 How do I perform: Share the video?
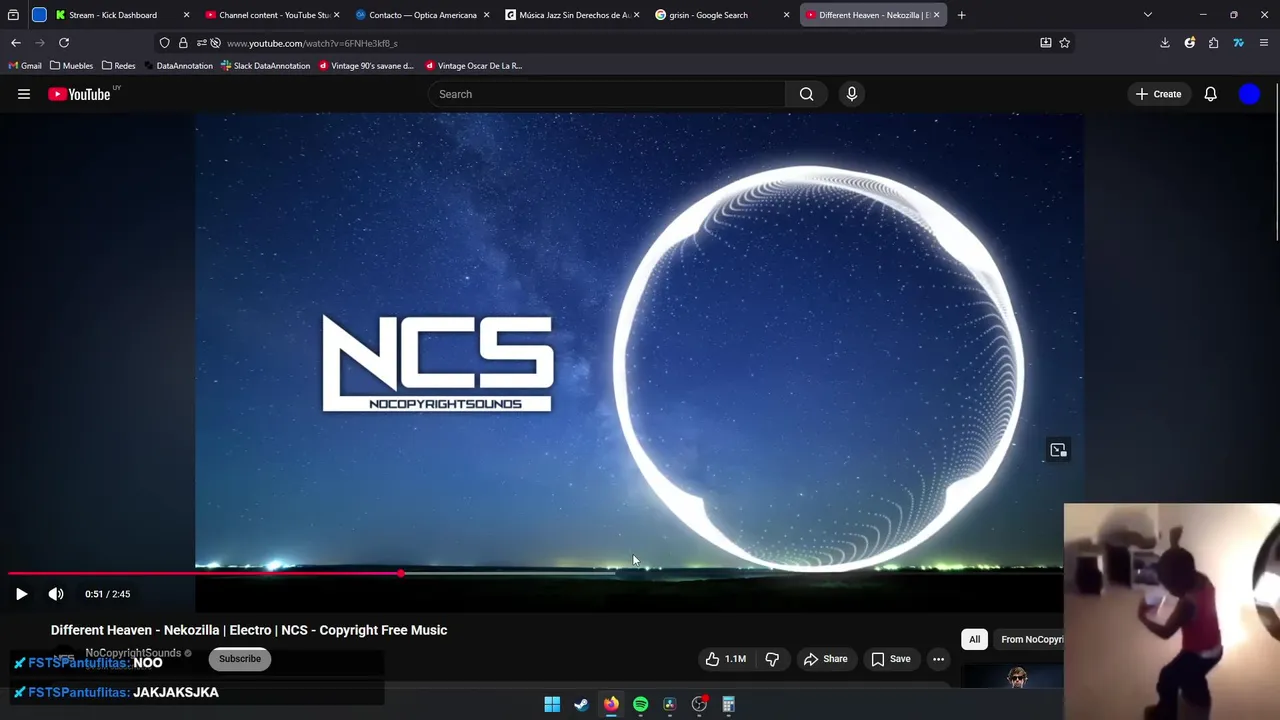point(825,659)
